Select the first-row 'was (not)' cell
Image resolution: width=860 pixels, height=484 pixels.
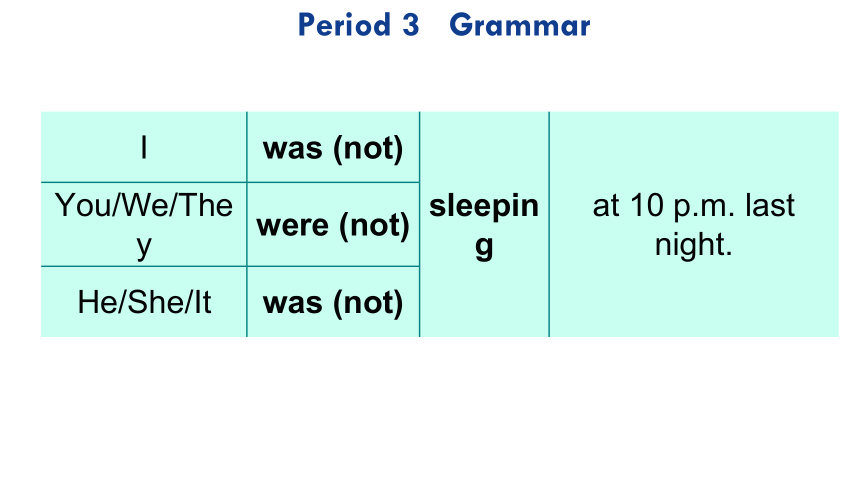[x=333, y=147]
